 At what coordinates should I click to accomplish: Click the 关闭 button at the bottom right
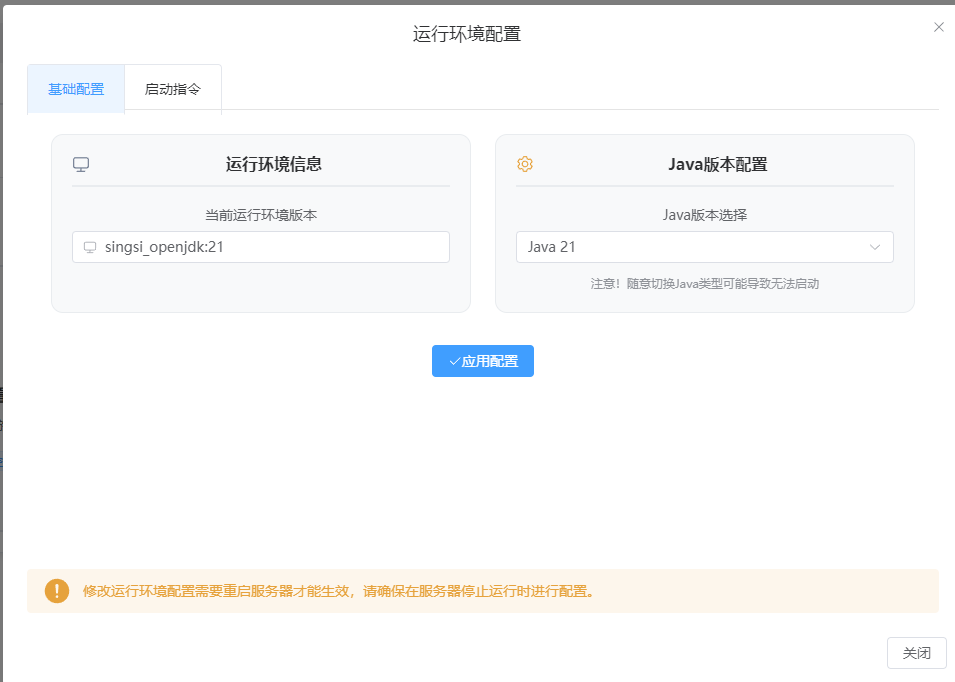click(x=916, y=653)
